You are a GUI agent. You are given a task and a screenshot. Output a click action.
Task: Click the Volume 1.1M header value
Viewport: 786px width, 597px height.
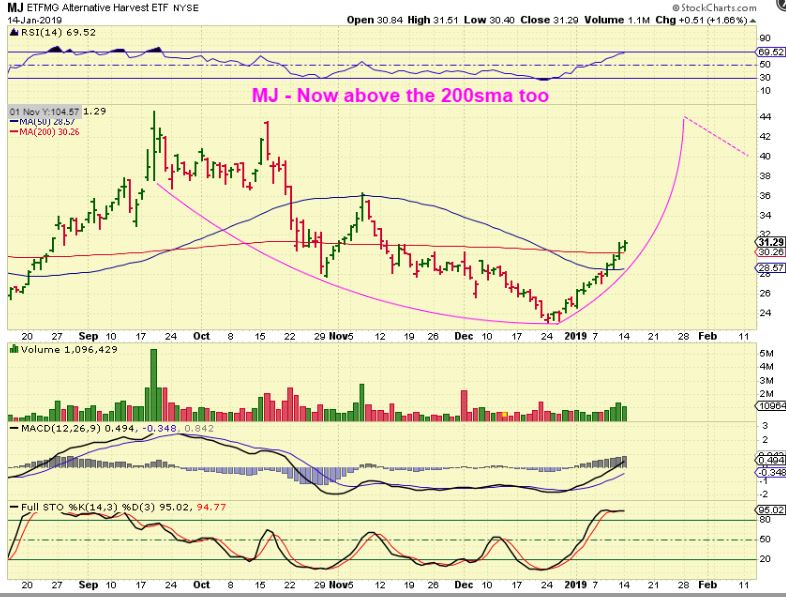[617, 20]
